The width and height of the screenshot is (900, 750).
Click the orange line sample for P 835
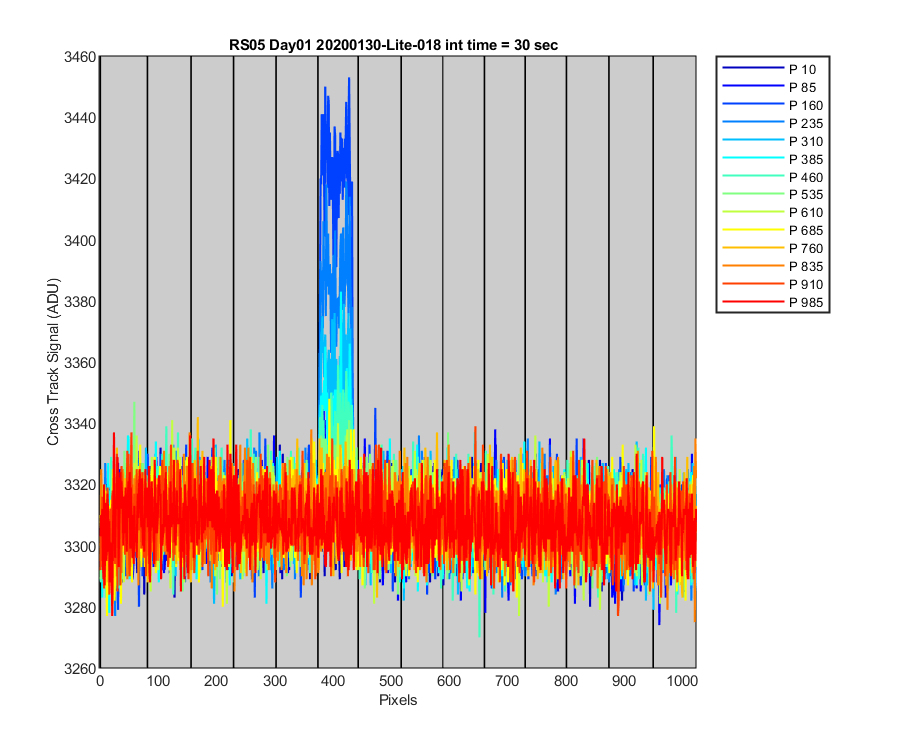point(753,266)
